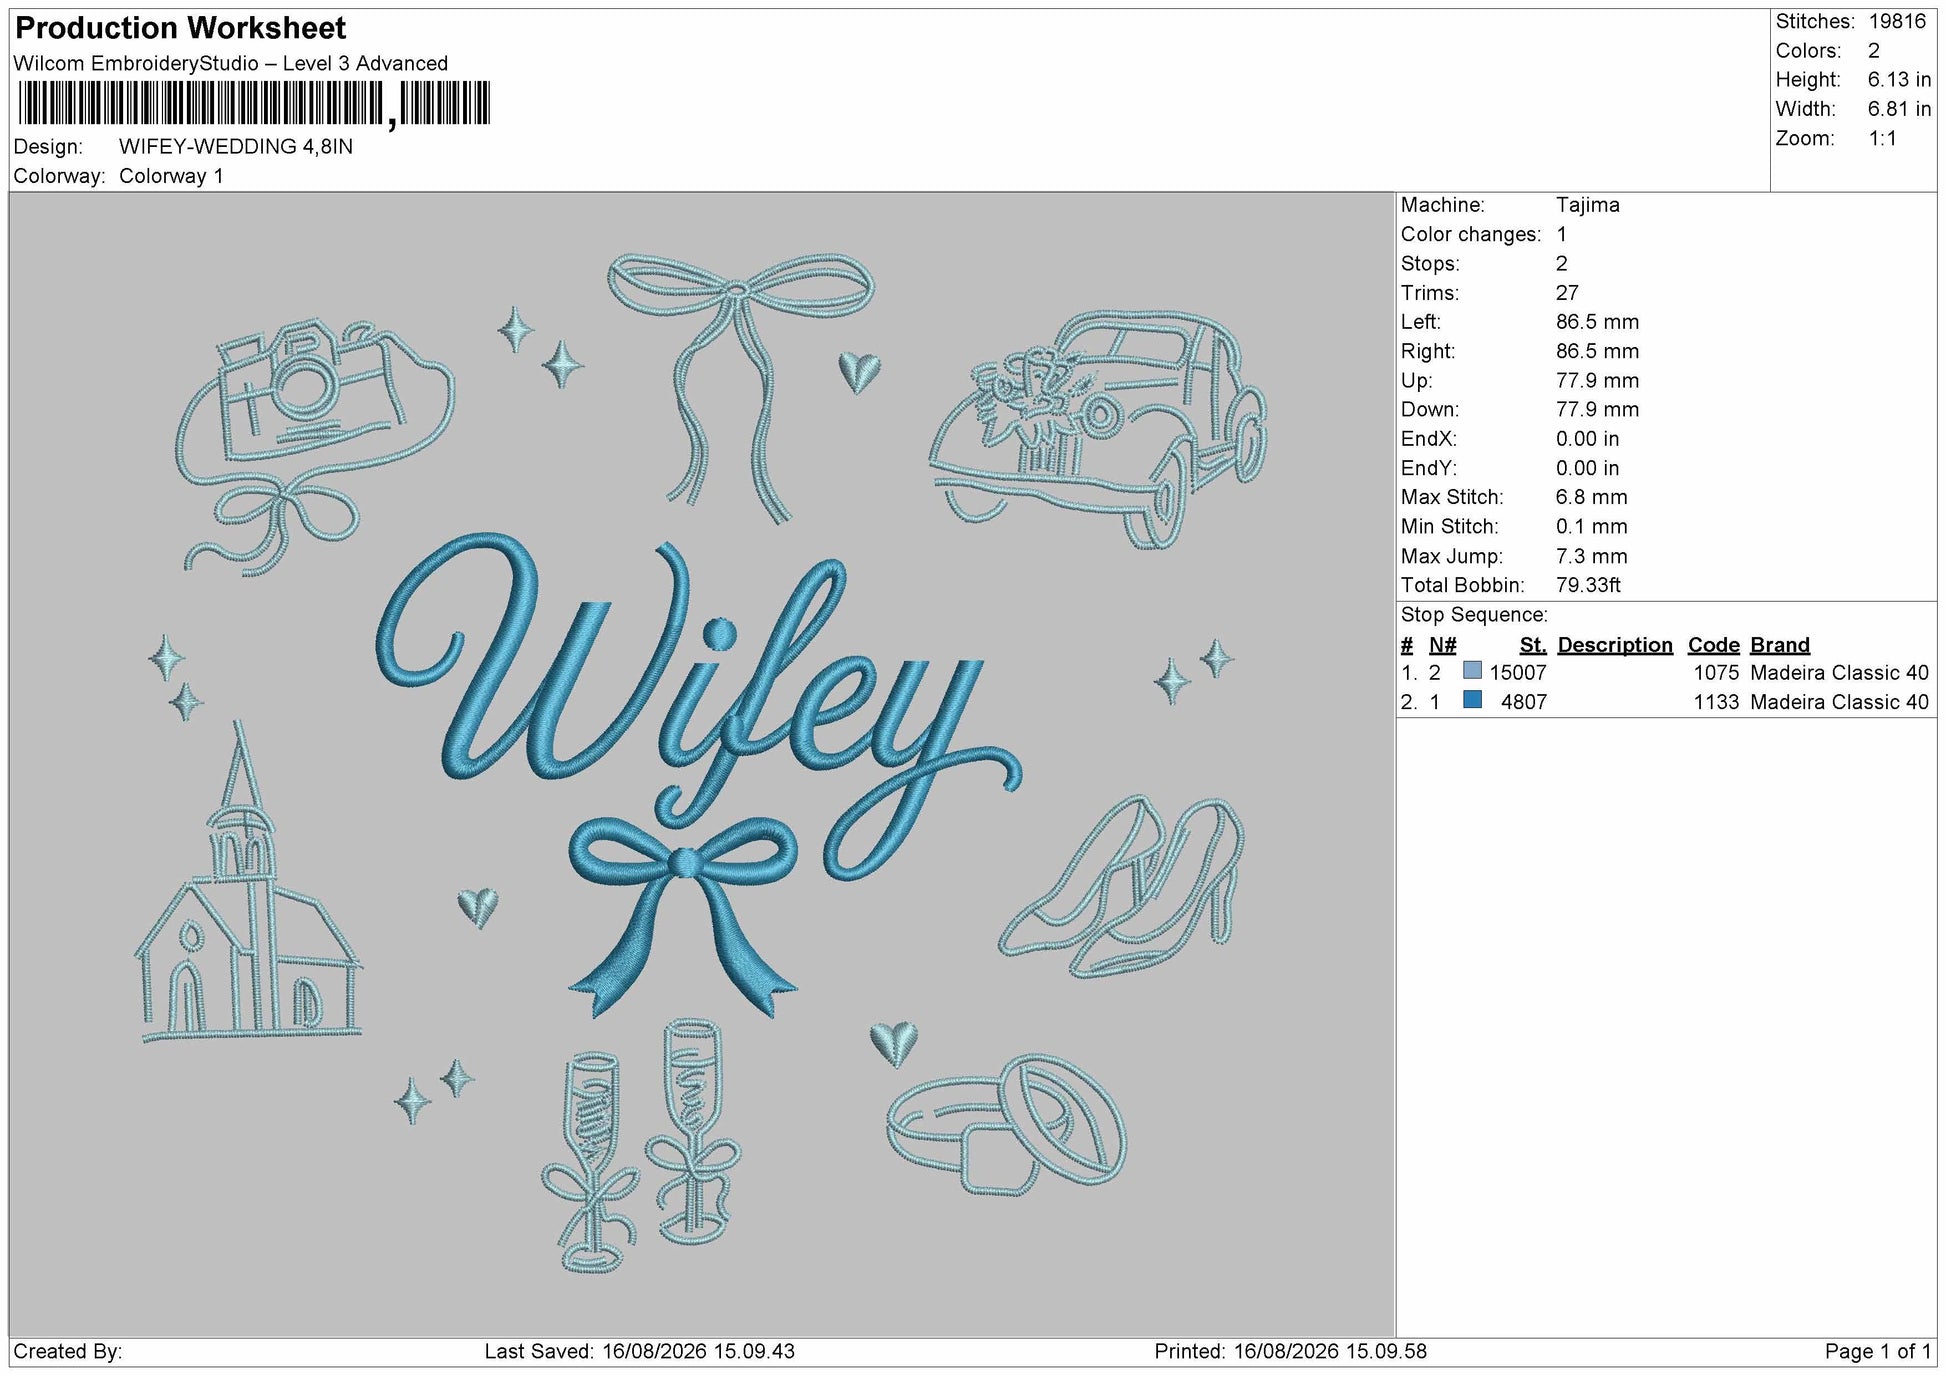Click 'Madeira Classic 40' in row 1

coord(1839,673)
